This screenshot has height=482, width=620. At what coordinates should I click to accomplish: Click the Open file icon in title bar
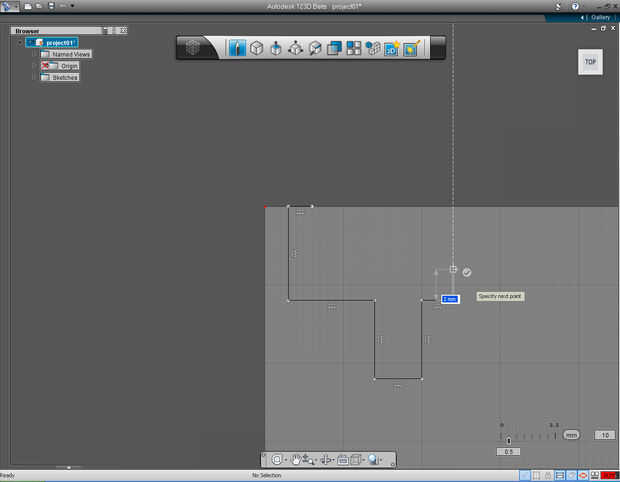[x=39, y=6]
